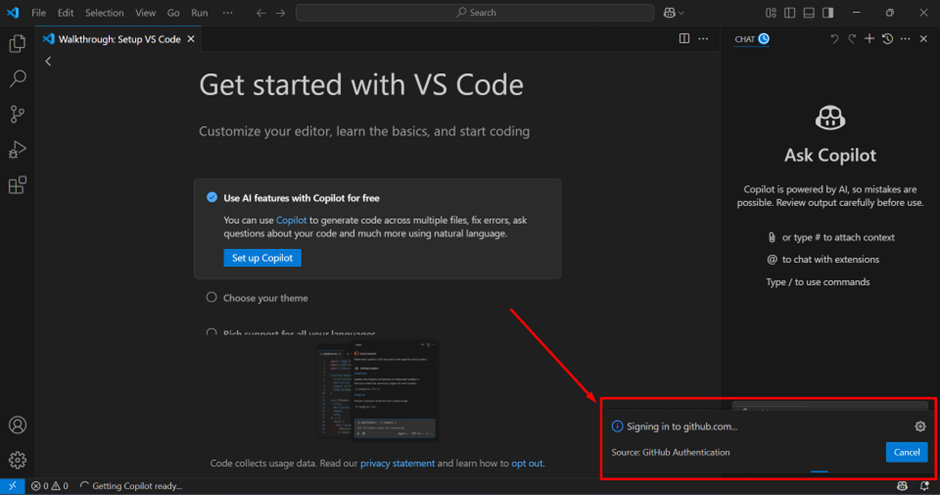
Task: Go forward with the navigation arrow
Action: pos(281,13)
